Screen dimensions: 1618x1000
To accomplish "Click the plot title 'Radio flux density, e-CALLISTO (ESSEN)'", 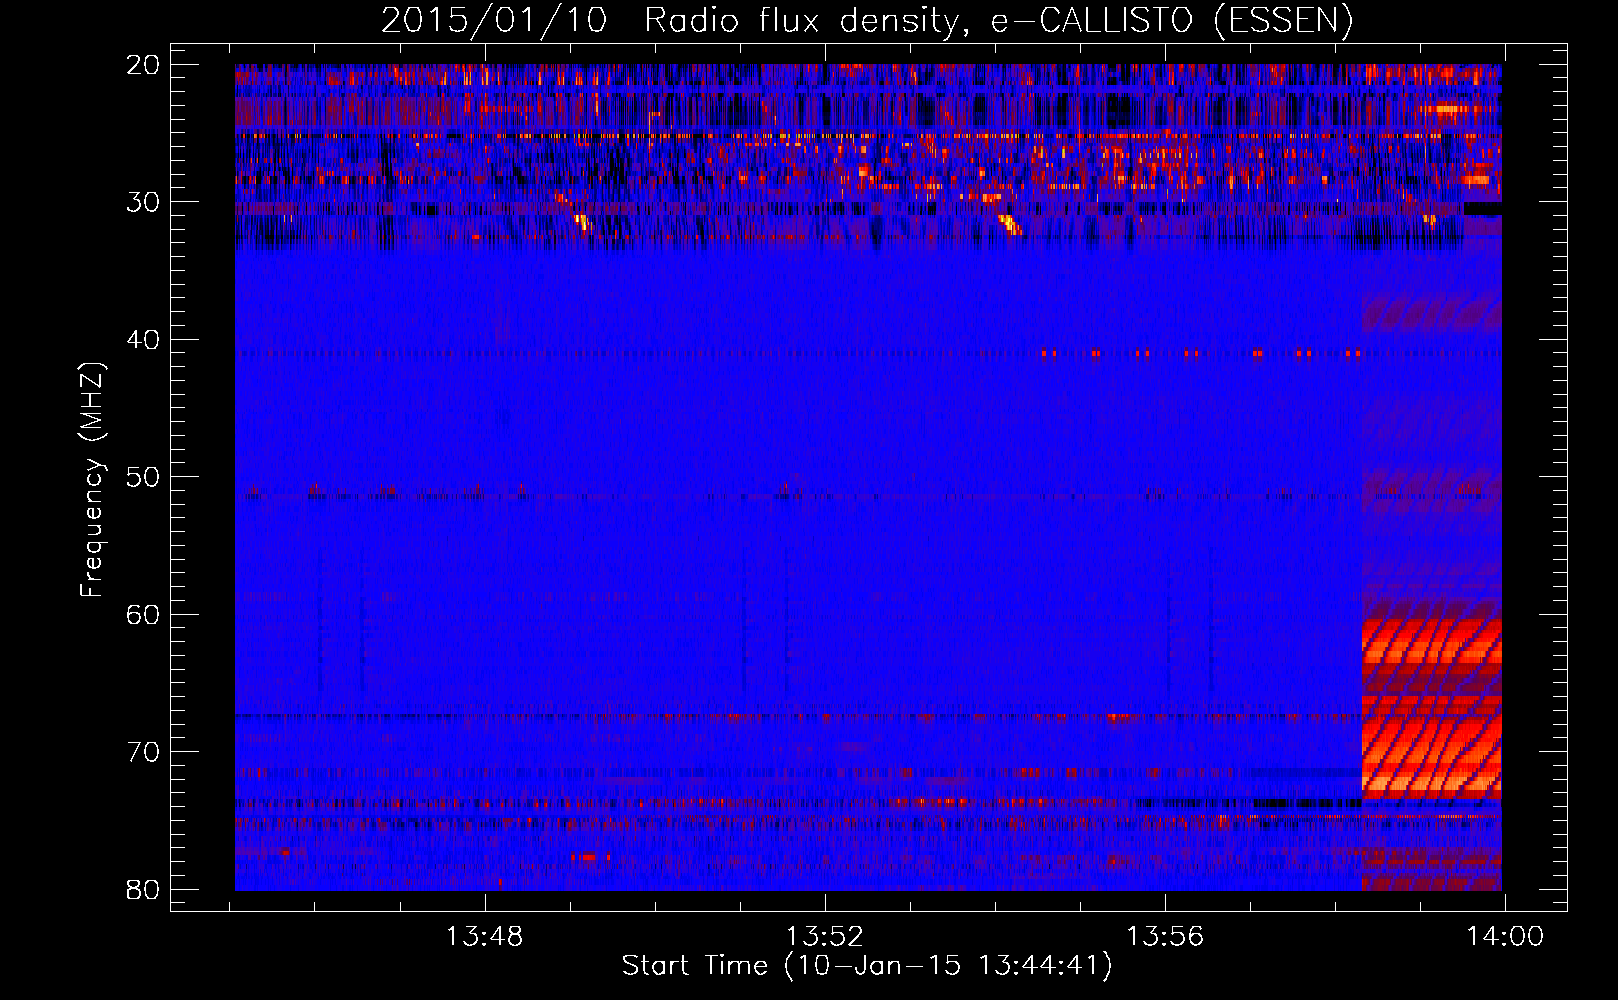I will pos(998,21).
